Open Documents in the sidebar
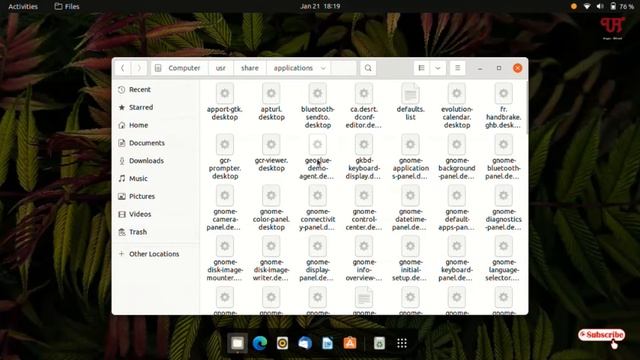The height and width of the screenshot is (360, 640). pyautogui.click(x=156, y=143)
